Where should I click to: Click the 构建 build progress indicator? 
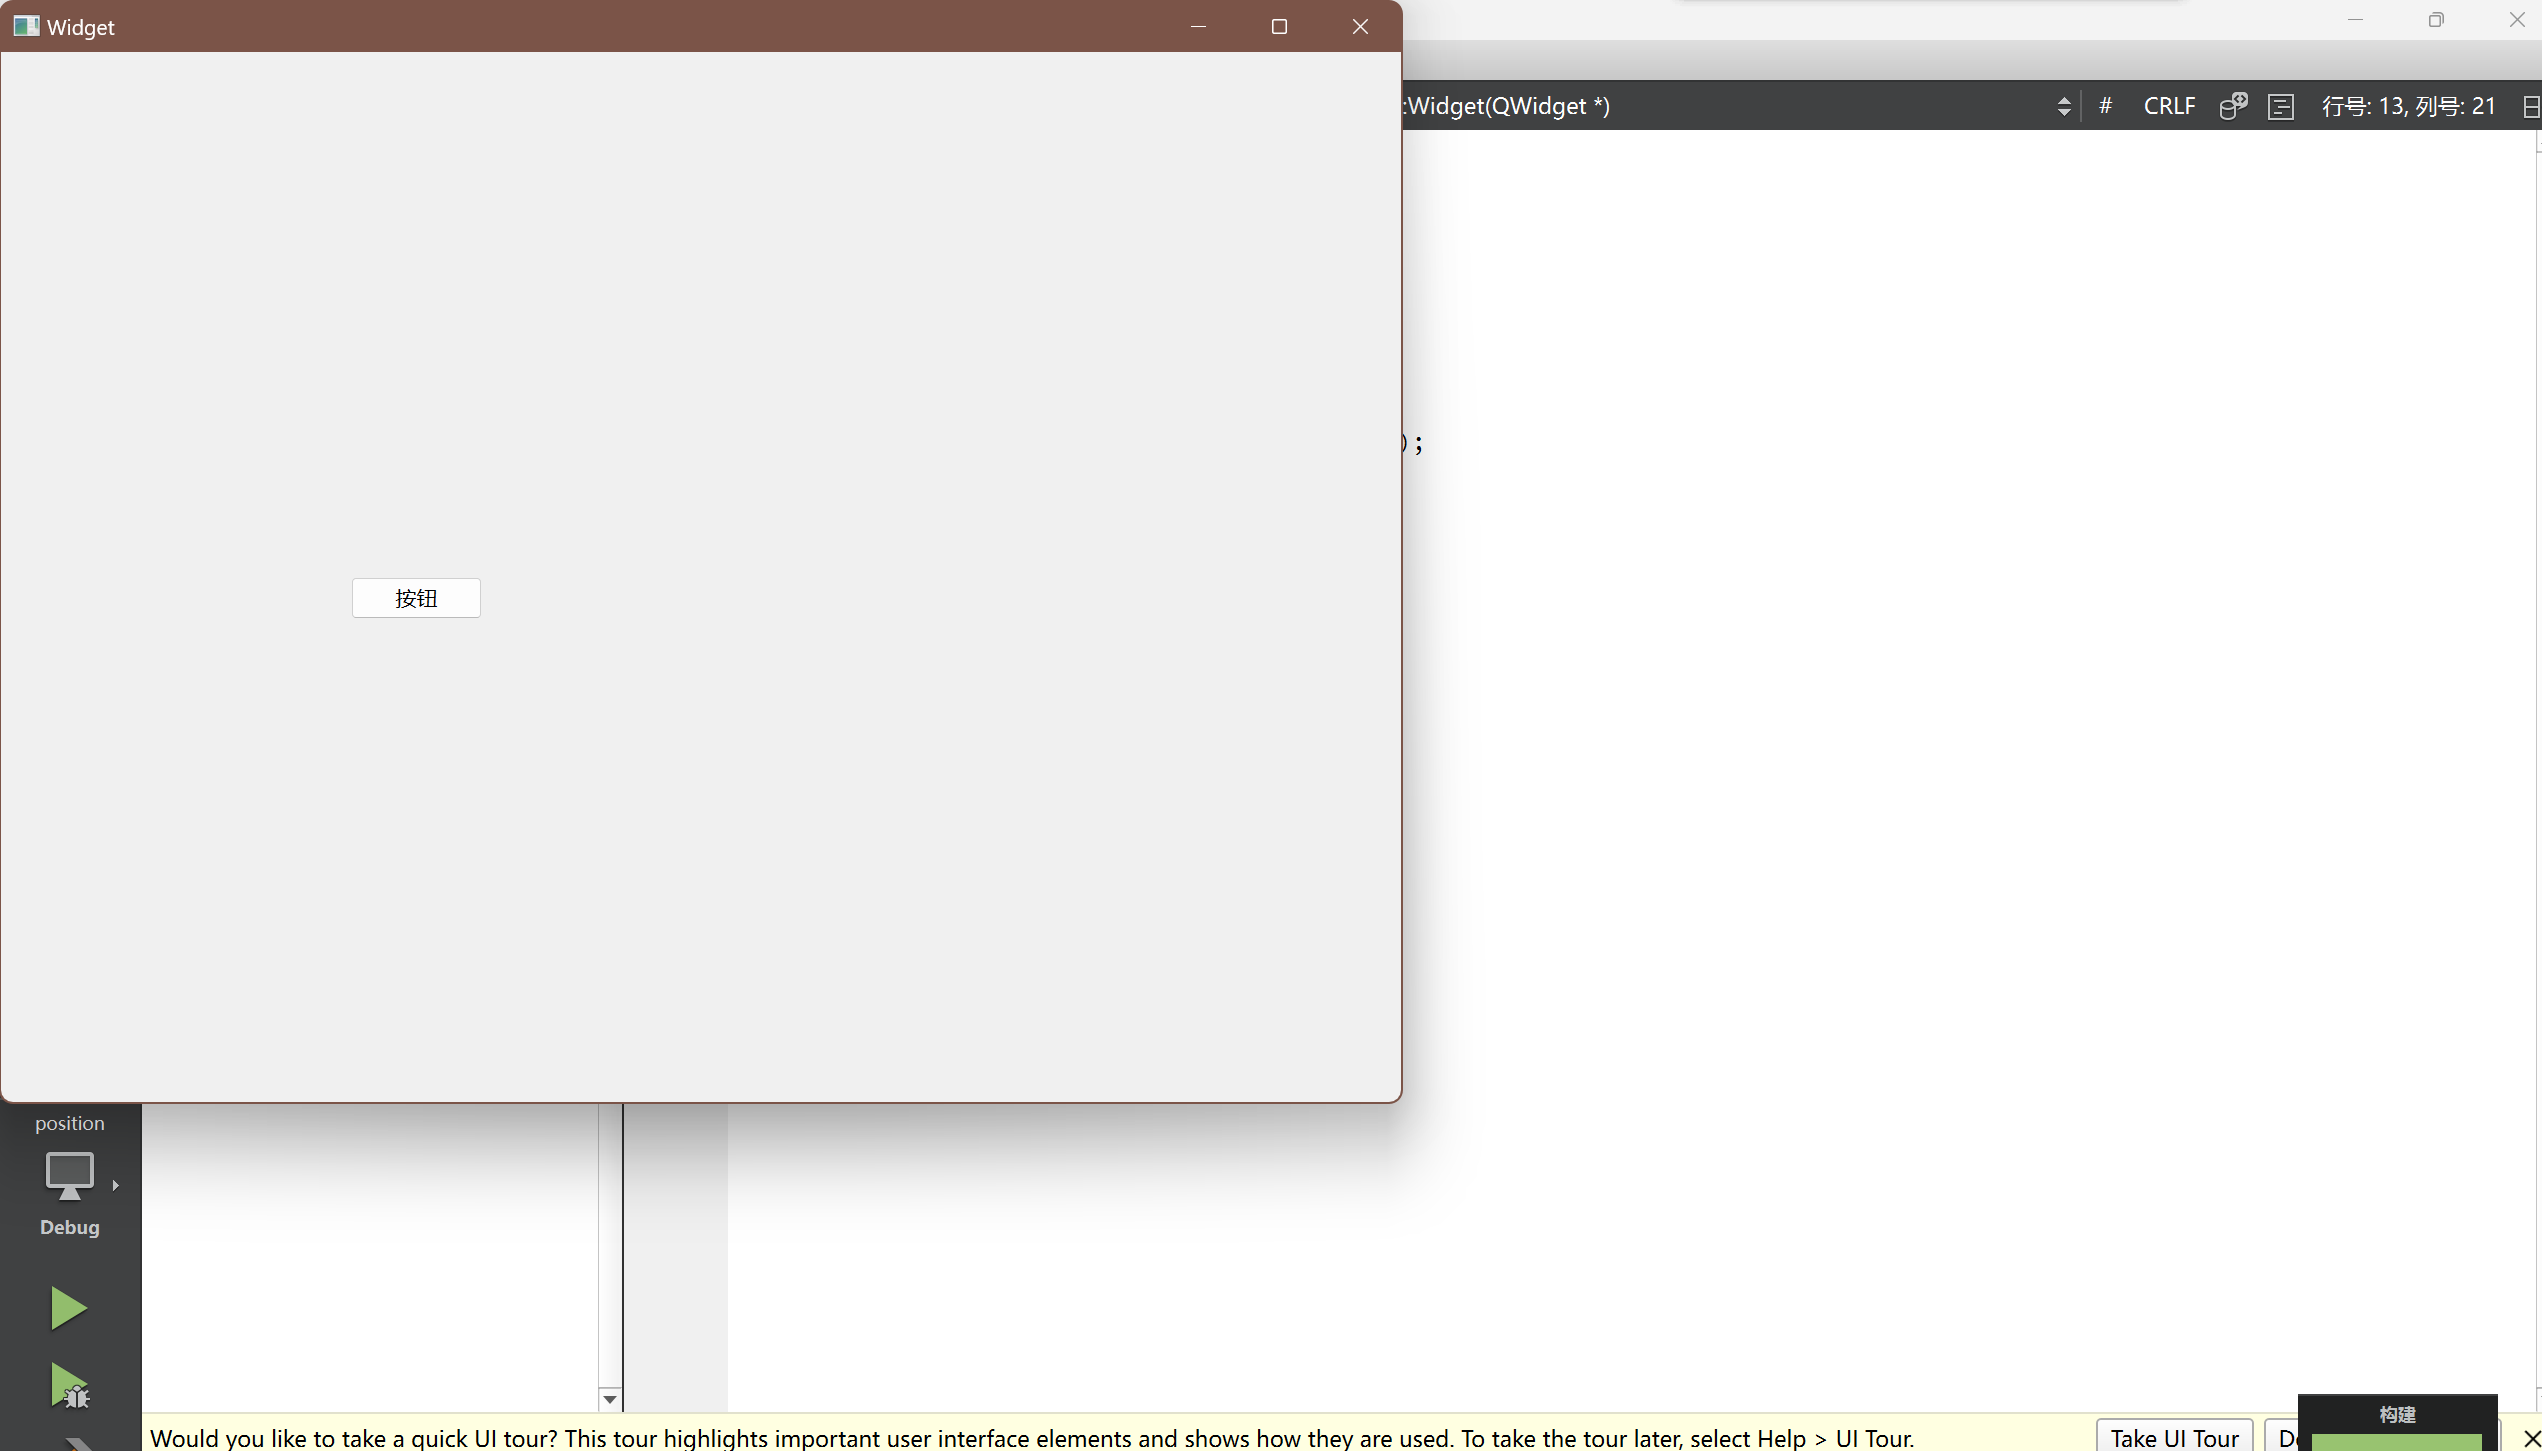2397,1422
